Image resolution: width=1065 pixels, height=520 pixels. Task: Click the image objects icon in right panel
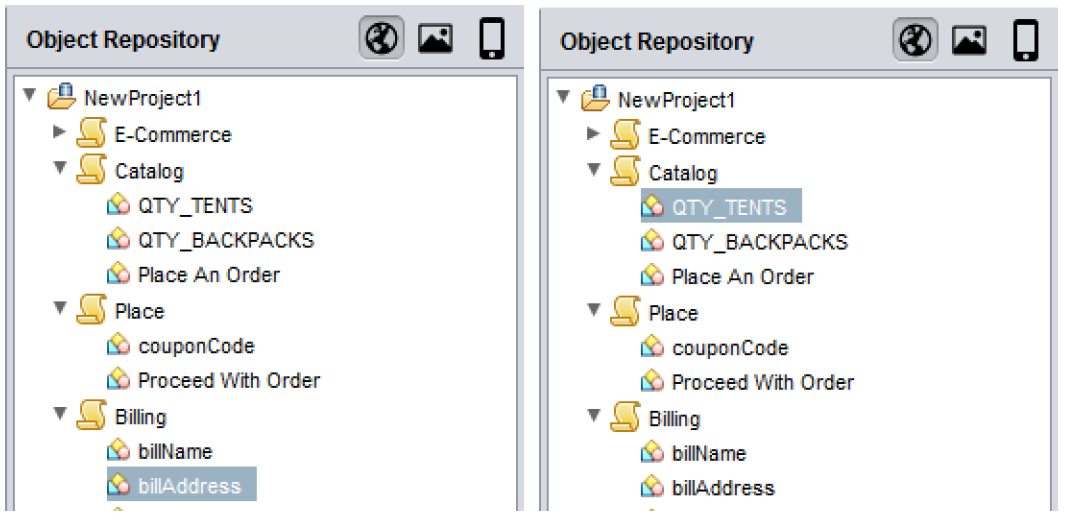click(969, 41)
